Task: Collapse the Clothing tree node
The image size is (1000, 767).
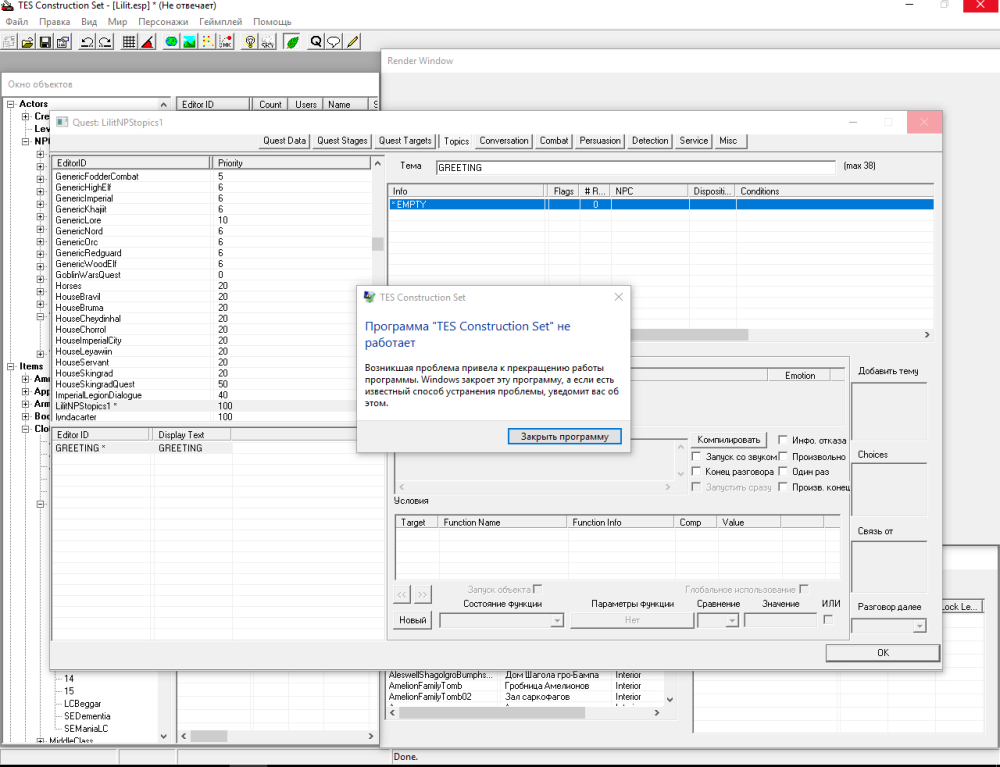Action: [26, 429]
